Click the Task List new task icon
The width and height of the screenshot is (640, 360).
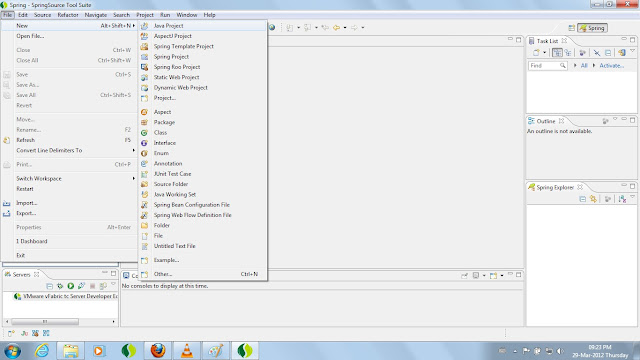pos(536,52)
